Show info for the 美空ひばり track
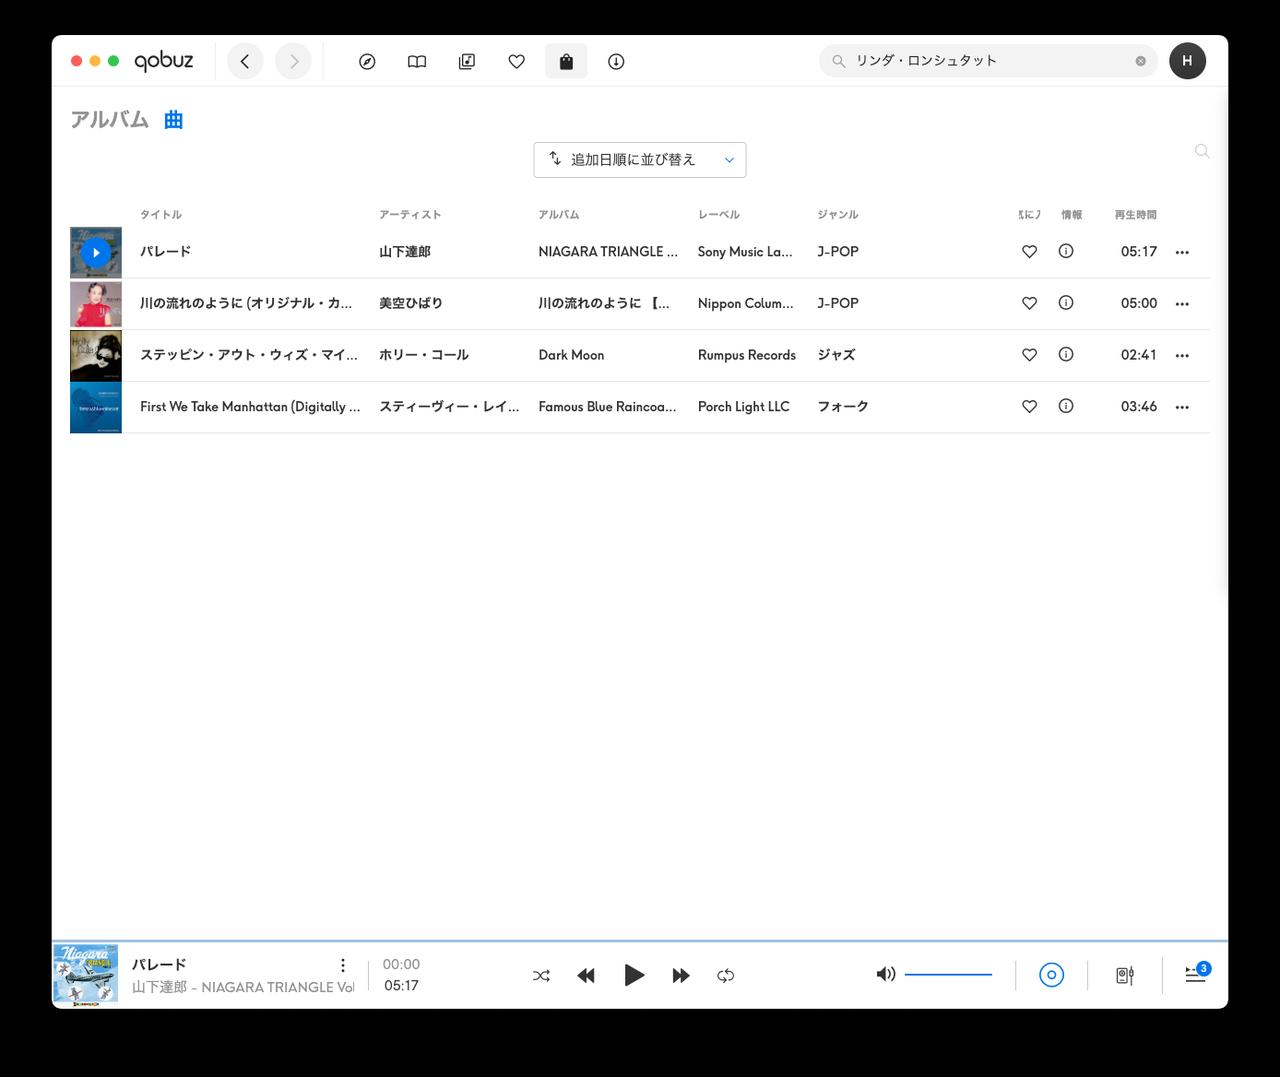The image size is (1280, 1077). point(1065,303)
